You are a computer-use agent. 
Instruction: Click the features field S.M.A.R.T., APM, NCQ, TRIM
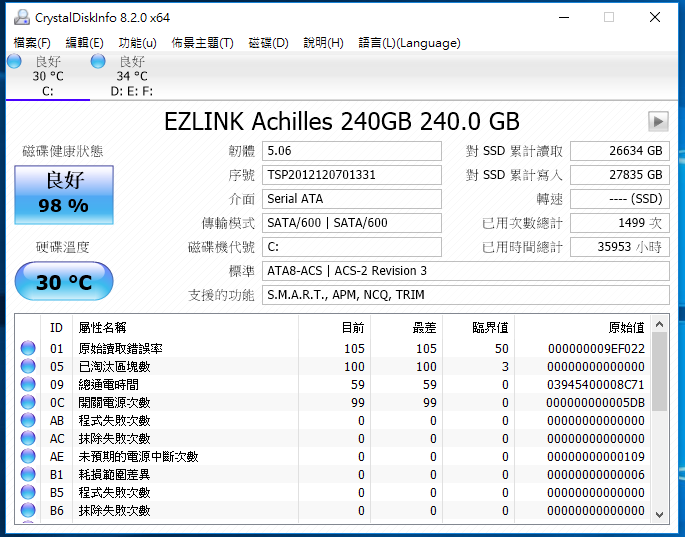(x=466, y=295)
